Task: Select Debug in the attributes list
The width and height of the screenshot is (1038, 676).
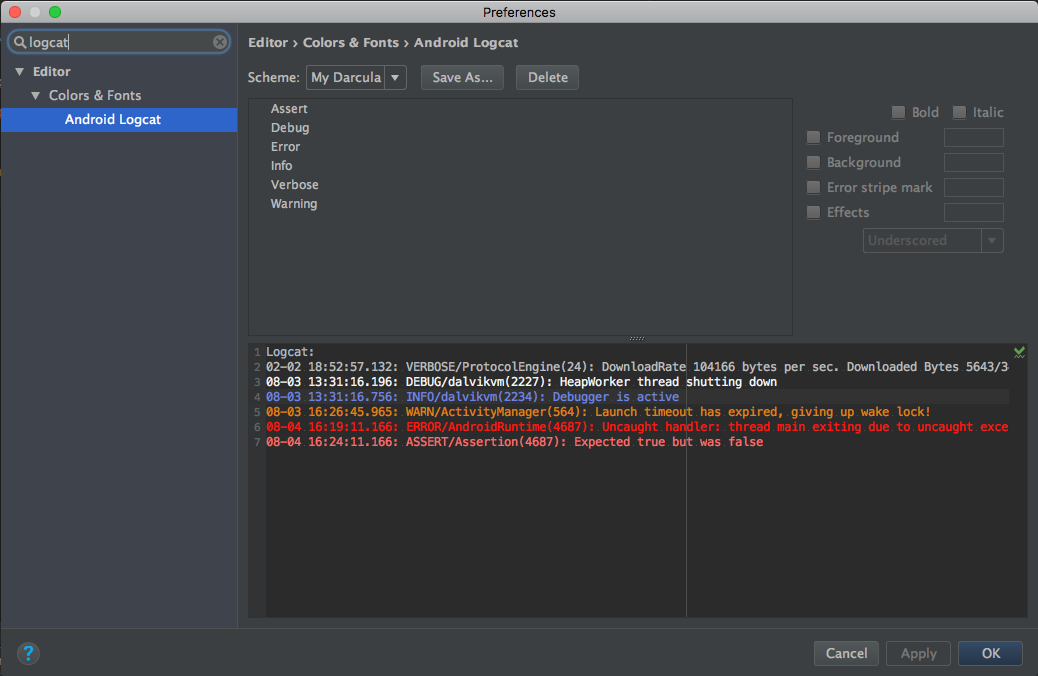Action: point(290,128)
